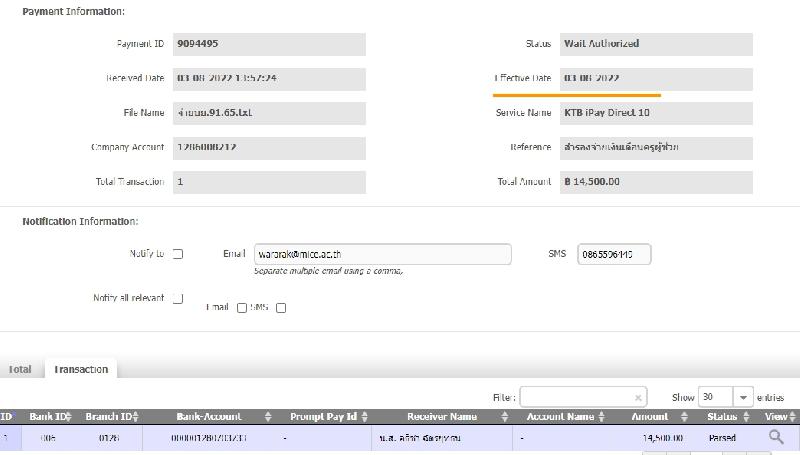Sort by Prompt Pay Id column arrows

click(365, 417)
